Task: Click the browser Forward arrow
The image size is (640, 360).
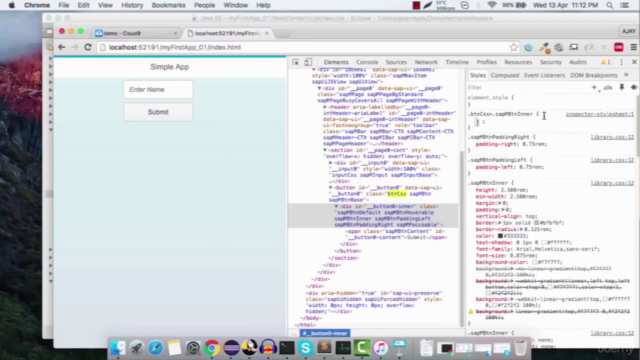Action: (75, 47)
